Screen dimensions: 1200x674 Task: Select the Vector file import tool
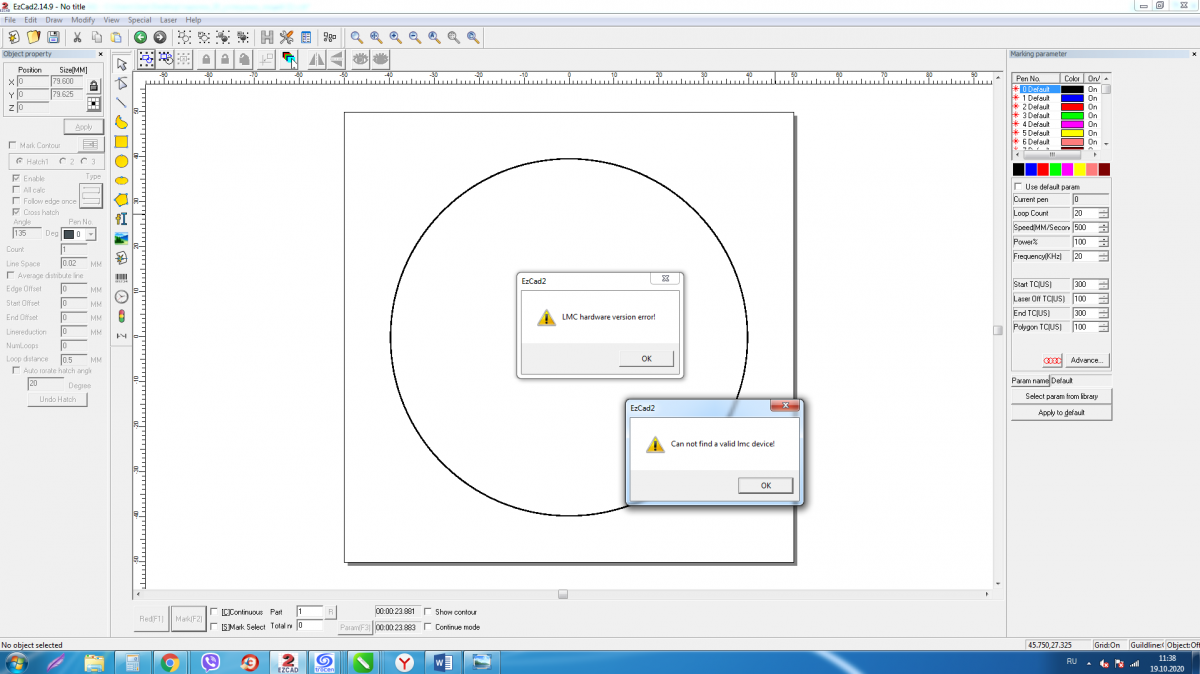(121, 258)
